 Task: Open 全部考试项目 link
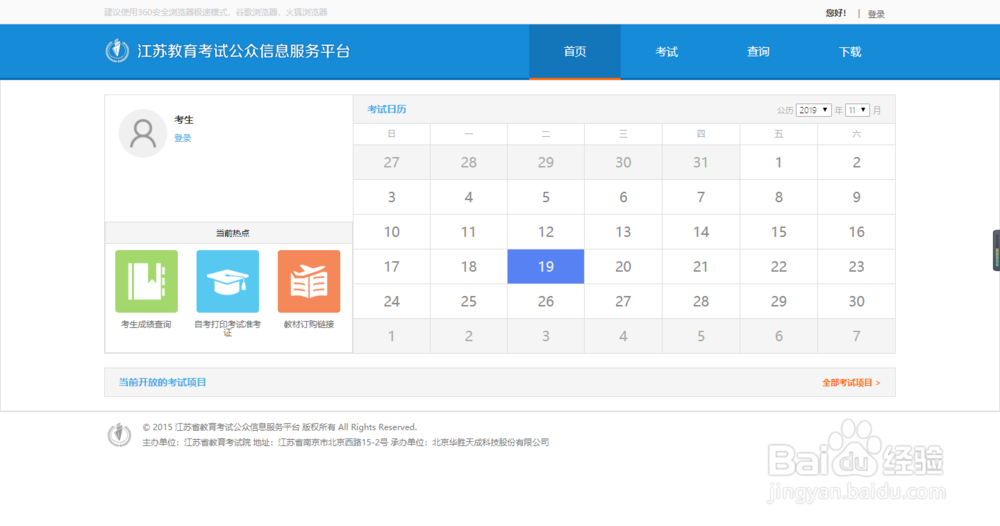point(851,383)
